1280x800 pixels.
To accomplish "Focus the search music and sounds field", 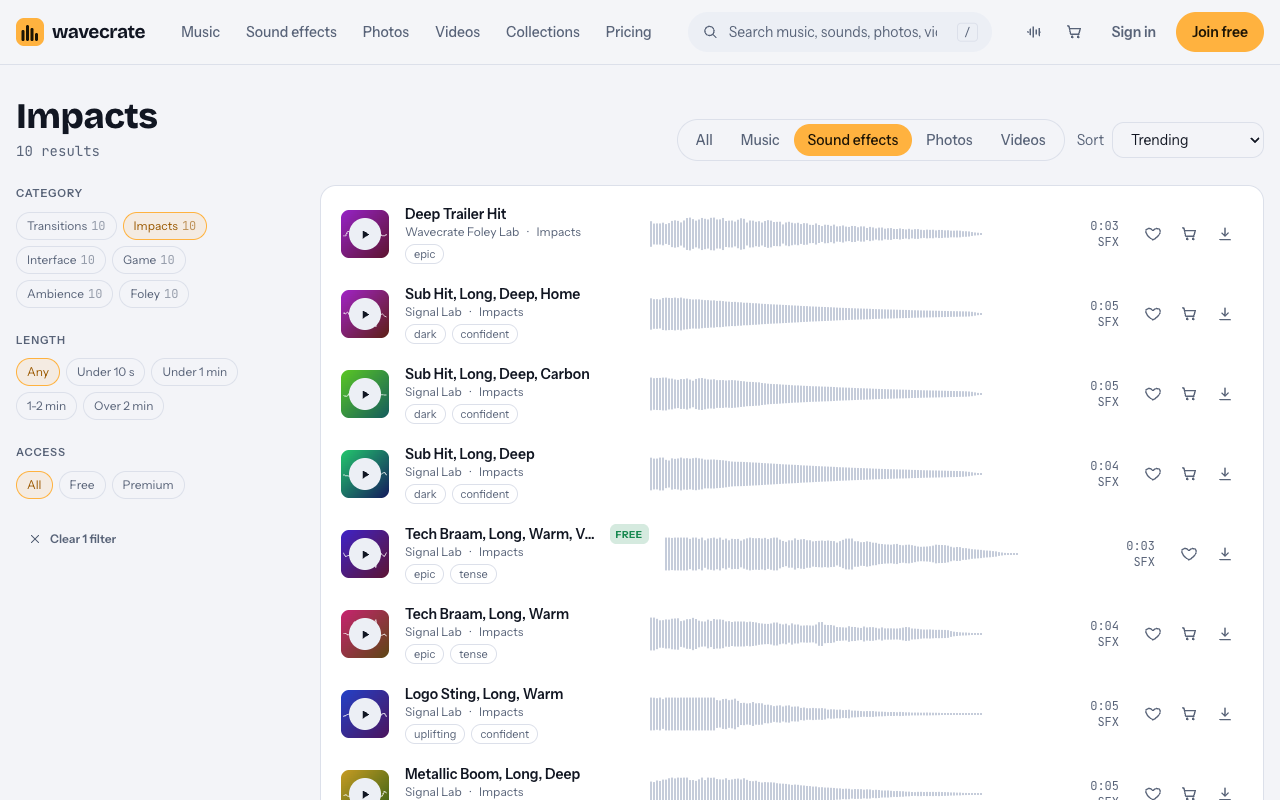I will [x=840, y=32].
